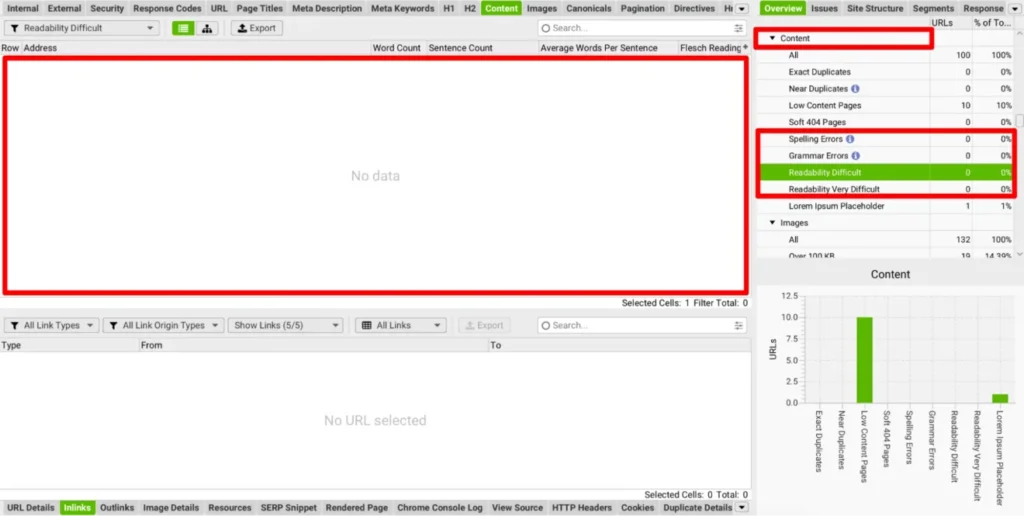Click the top Export button
Screen dimensions: 1024x516
pyautogui.click(x=256, y=28)
